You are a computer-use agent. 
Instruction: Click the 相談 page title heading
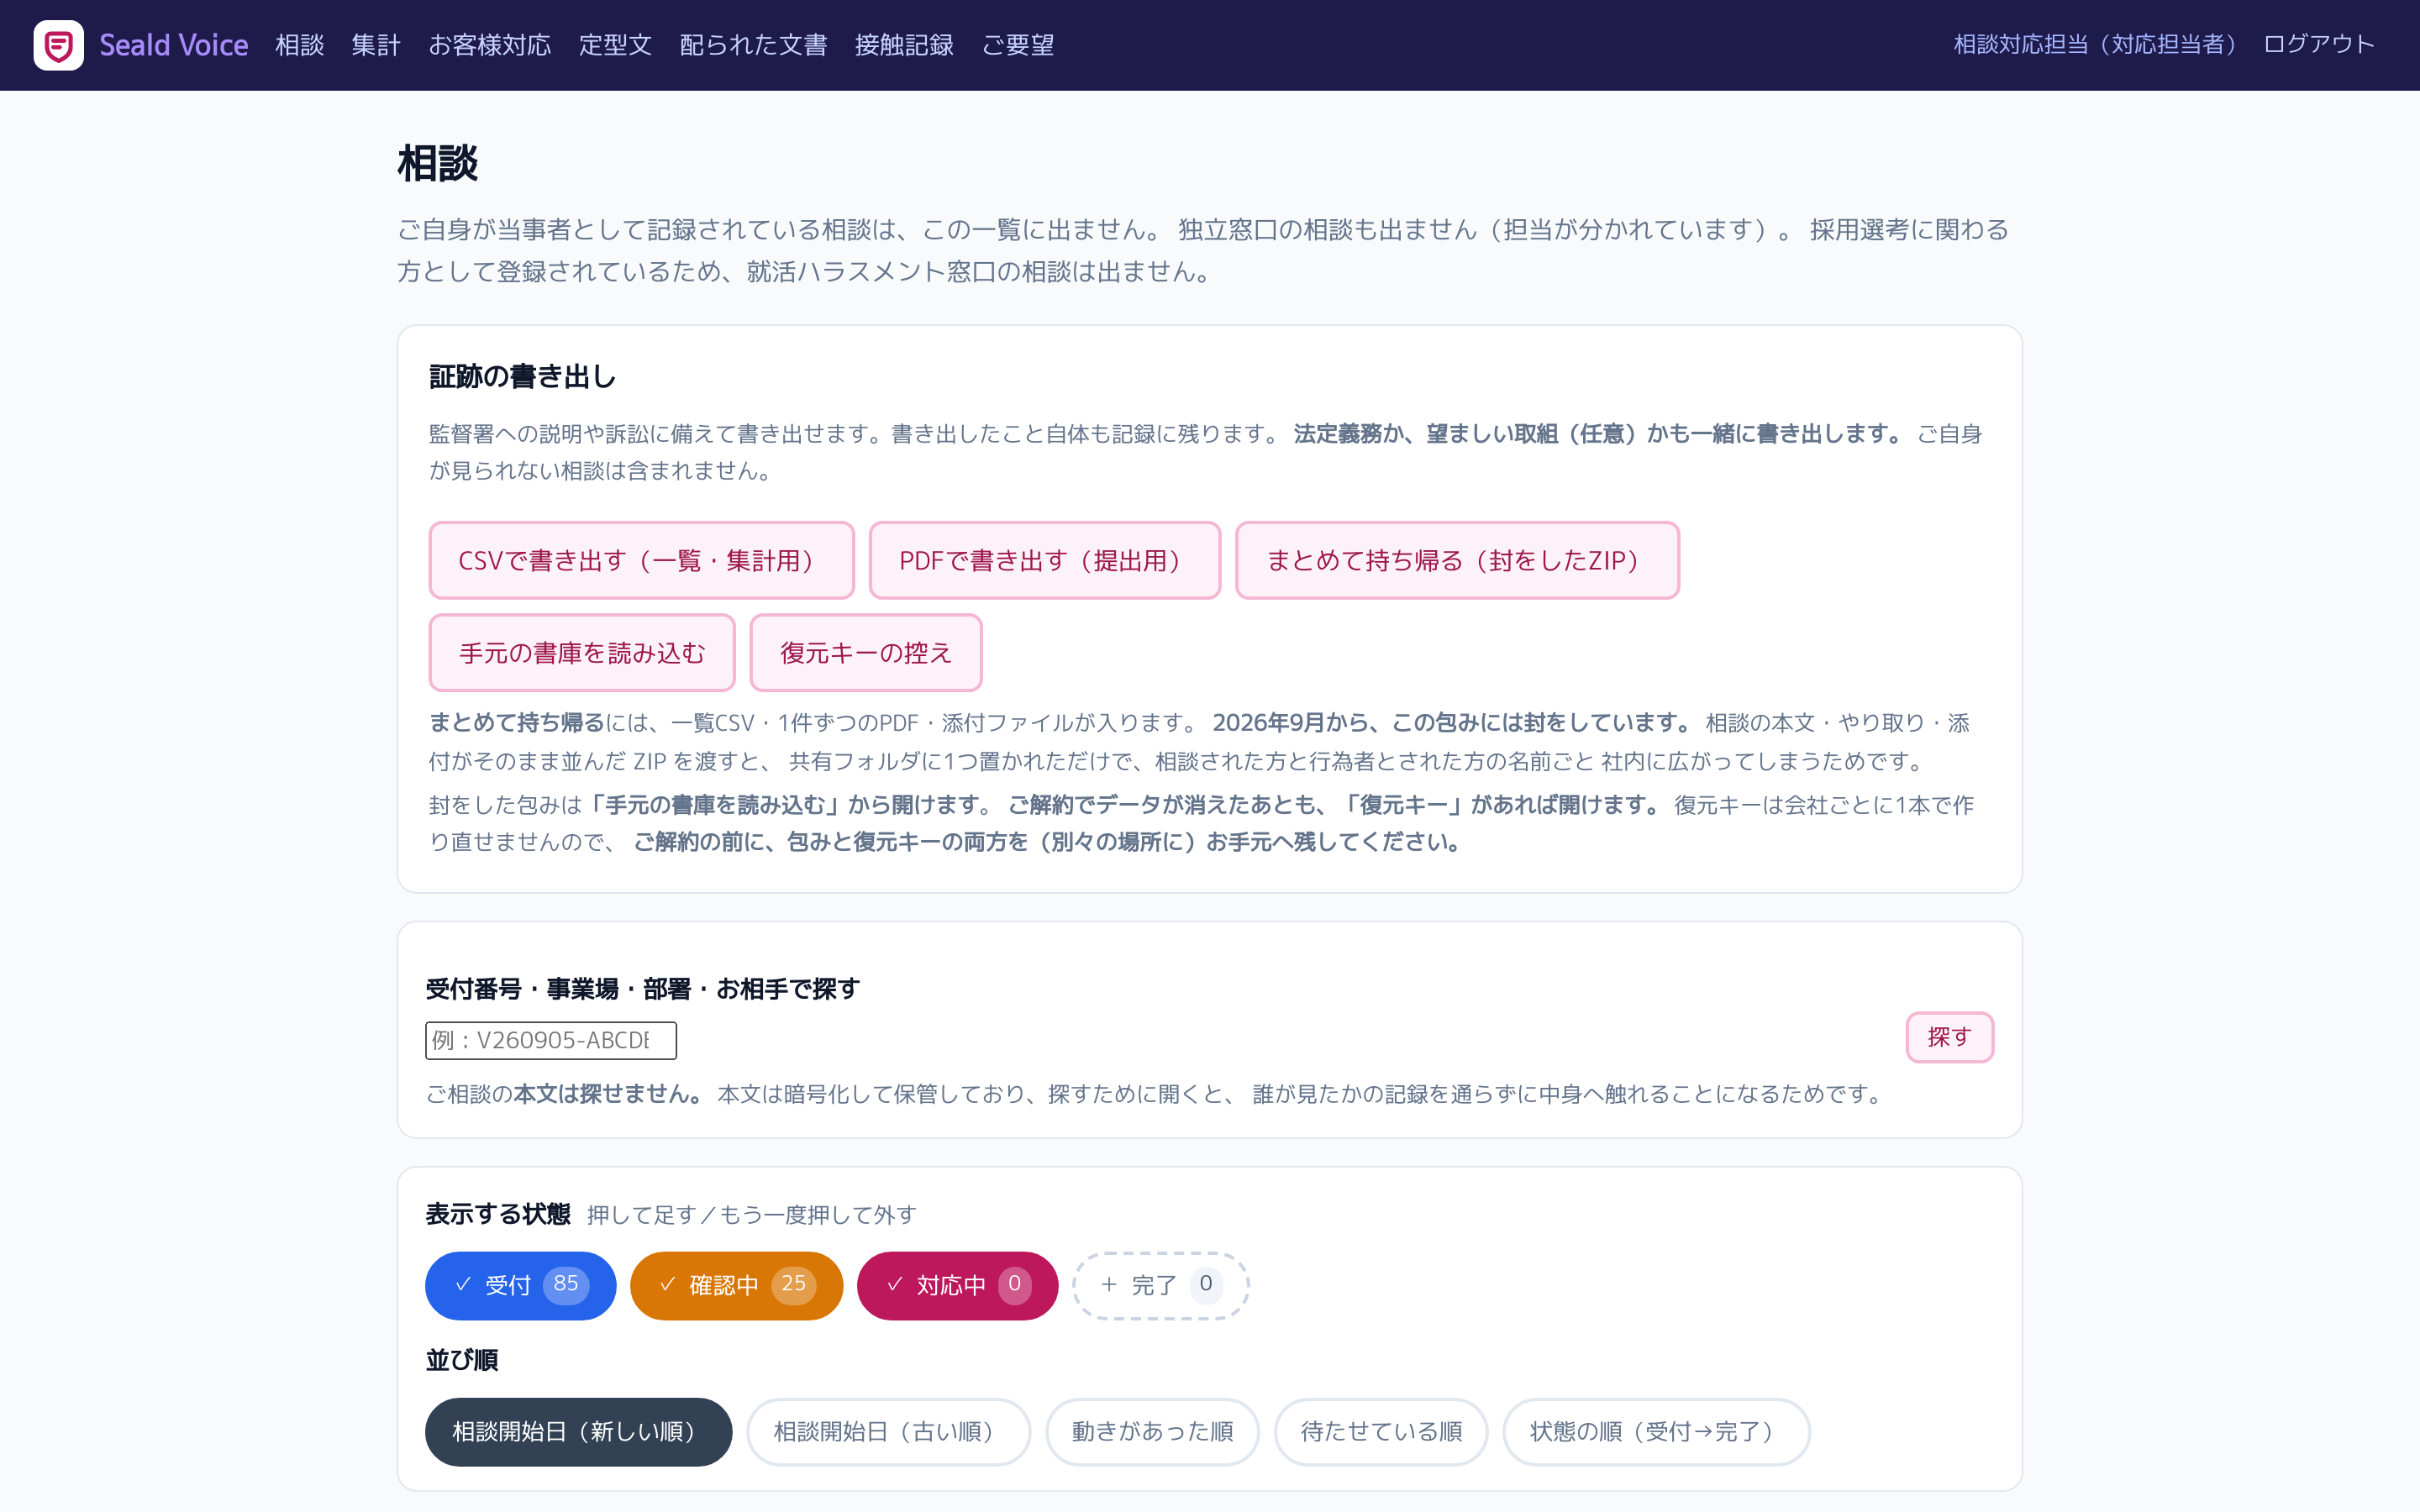(x=438, y=163)
